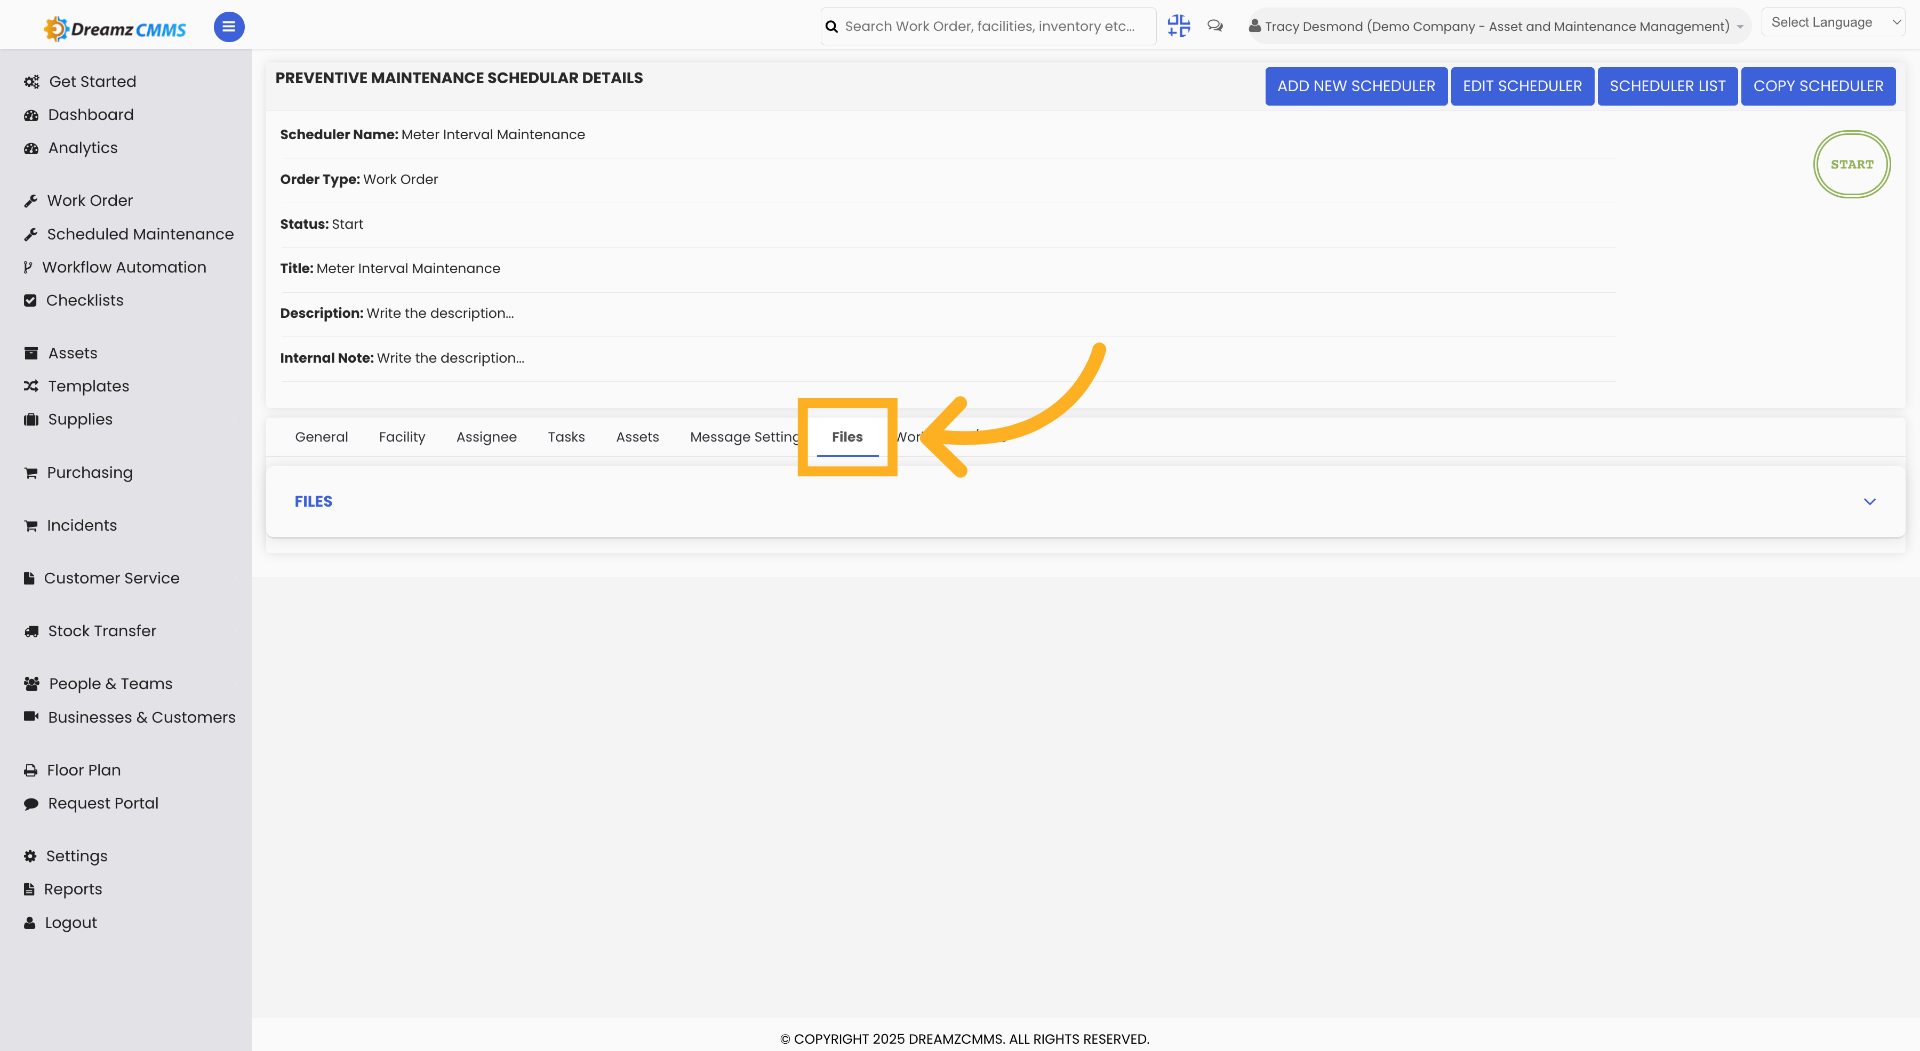Click the Logout user icon
The height and width of the screenshot is (1051, 1920).
[x=30, y=923]
